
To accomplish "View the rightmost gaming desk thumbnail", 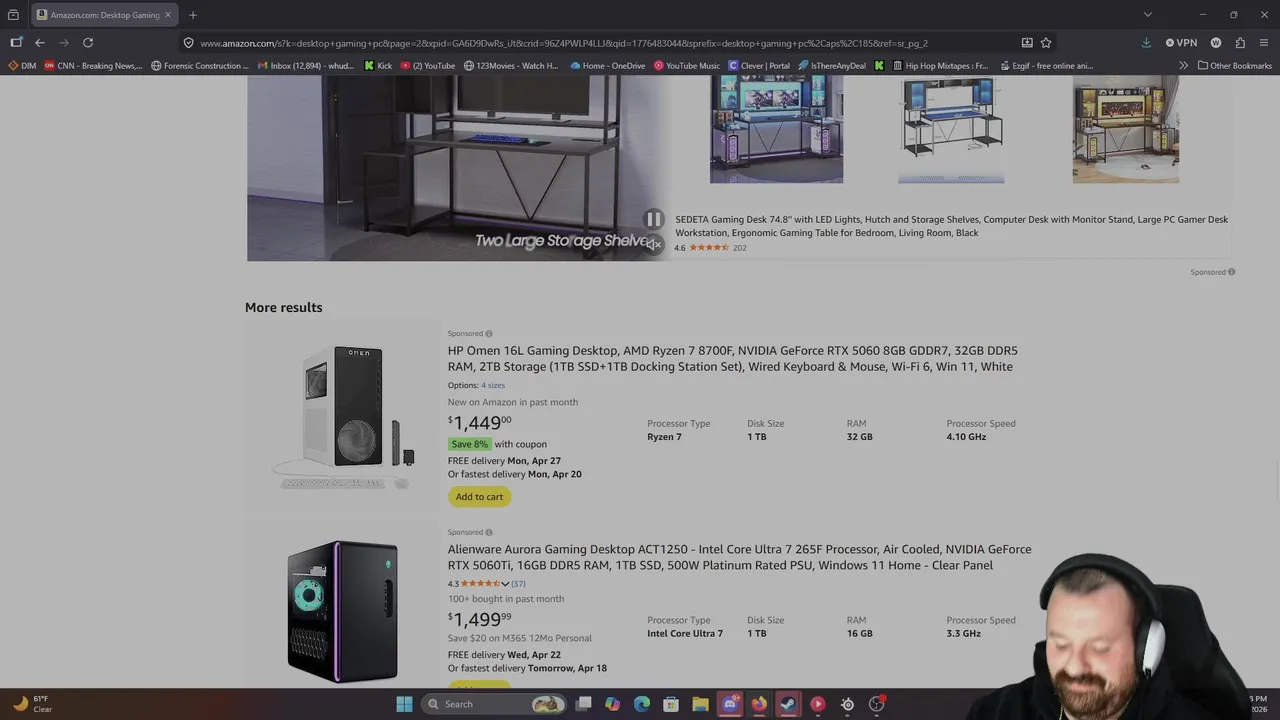I will click(1126, 129).
